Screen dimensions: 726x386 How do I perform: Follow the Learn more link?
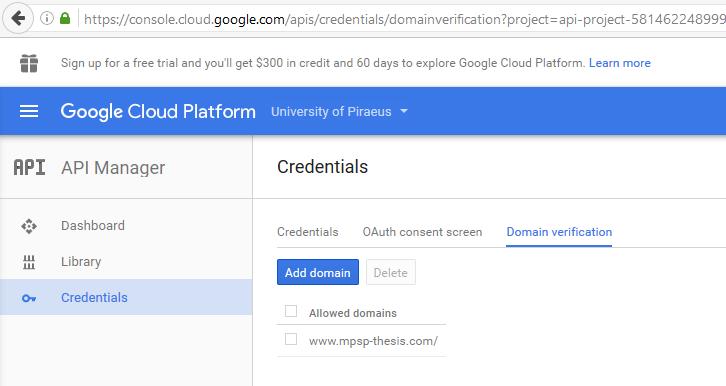pyautogui.click(x=620, y=63)
